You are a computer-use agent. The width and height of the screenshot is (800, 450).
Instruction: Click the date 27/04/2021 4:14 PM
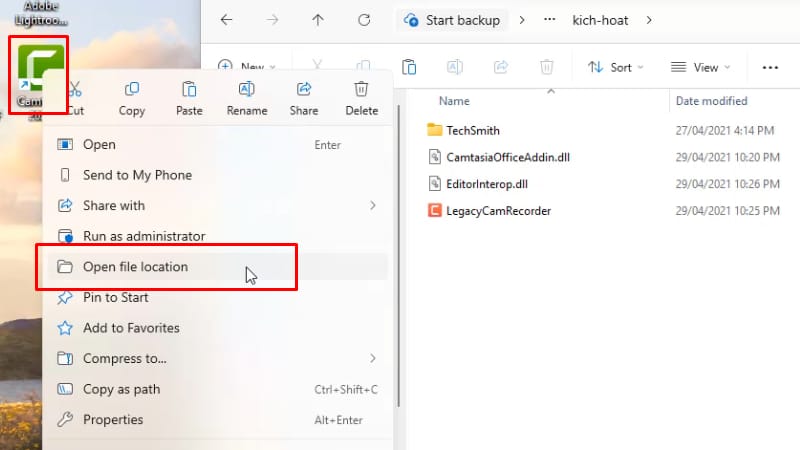coord(725,131)
